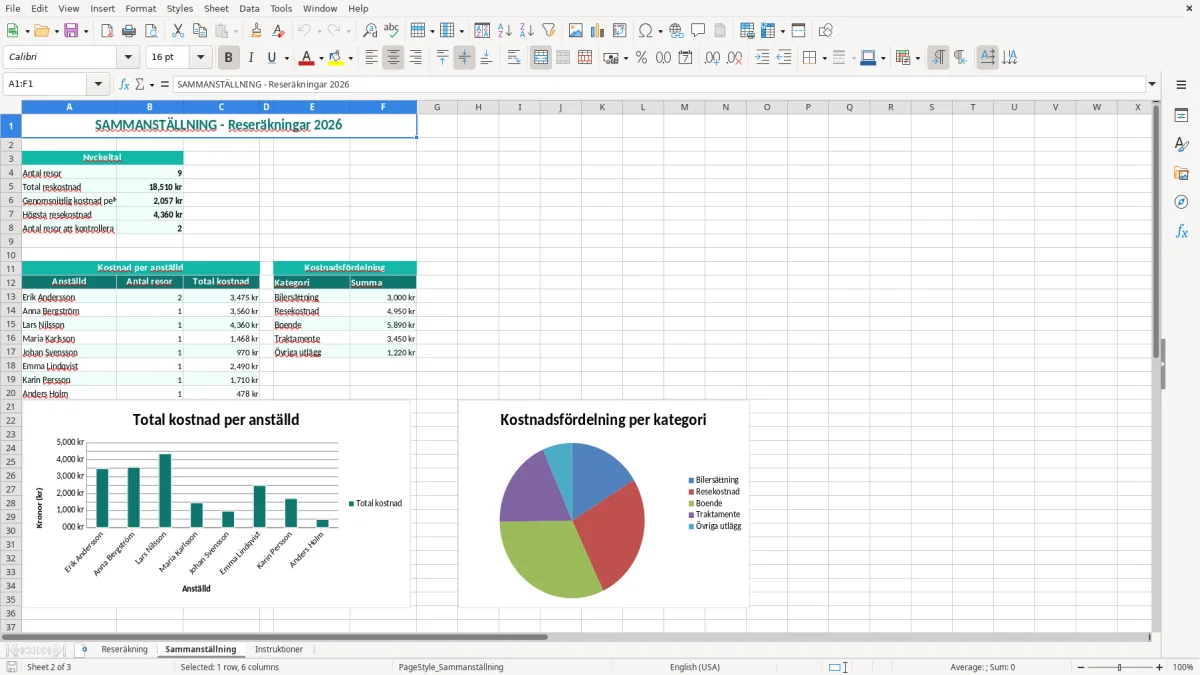The height and width of the screenshot is (675, 1200).
Task: Insert a hyperlink
Action: point(677,31)
